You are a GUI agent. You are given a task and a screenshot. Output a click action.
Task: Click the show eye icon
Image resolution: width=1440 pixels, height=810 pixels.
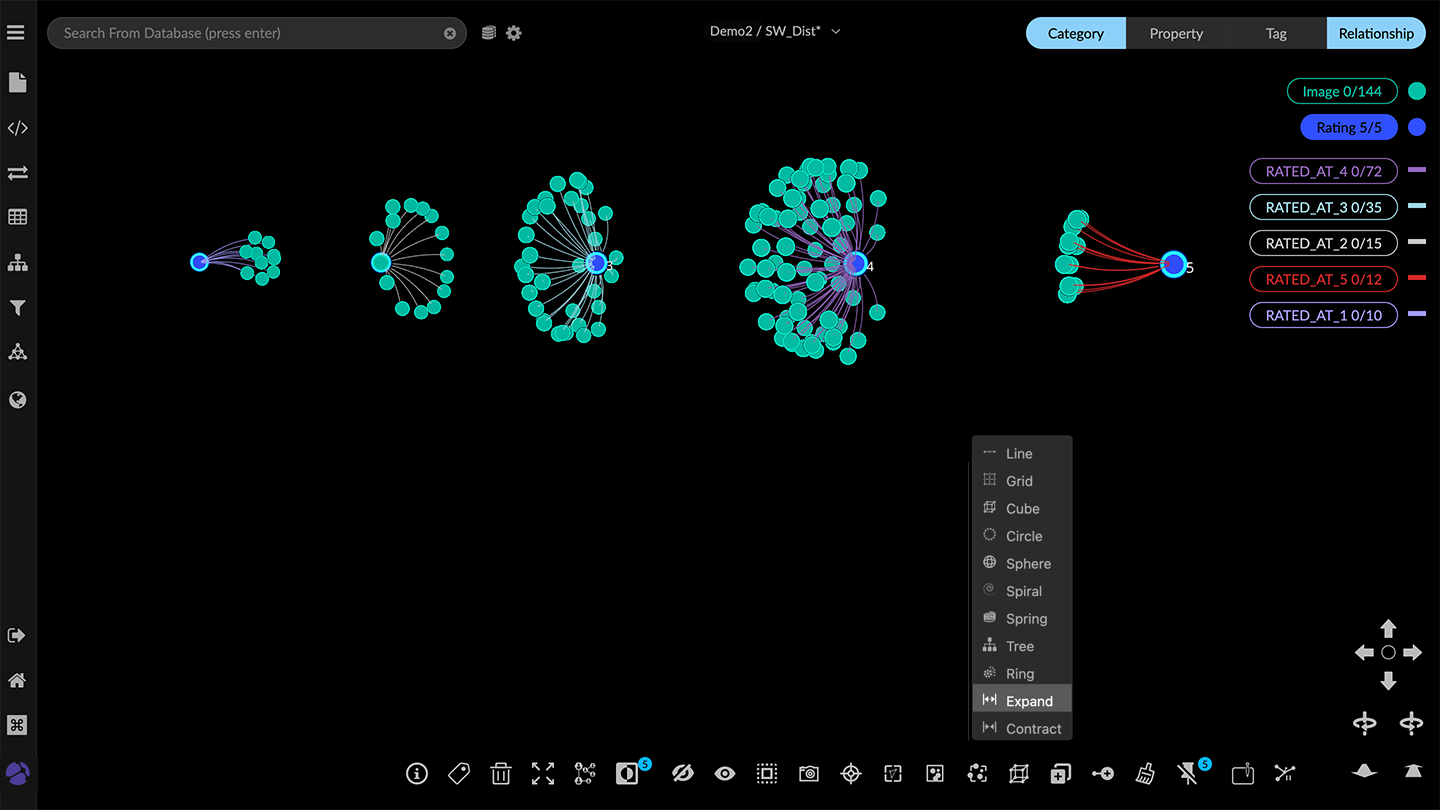pyautogui.click(x=725, y=773)
